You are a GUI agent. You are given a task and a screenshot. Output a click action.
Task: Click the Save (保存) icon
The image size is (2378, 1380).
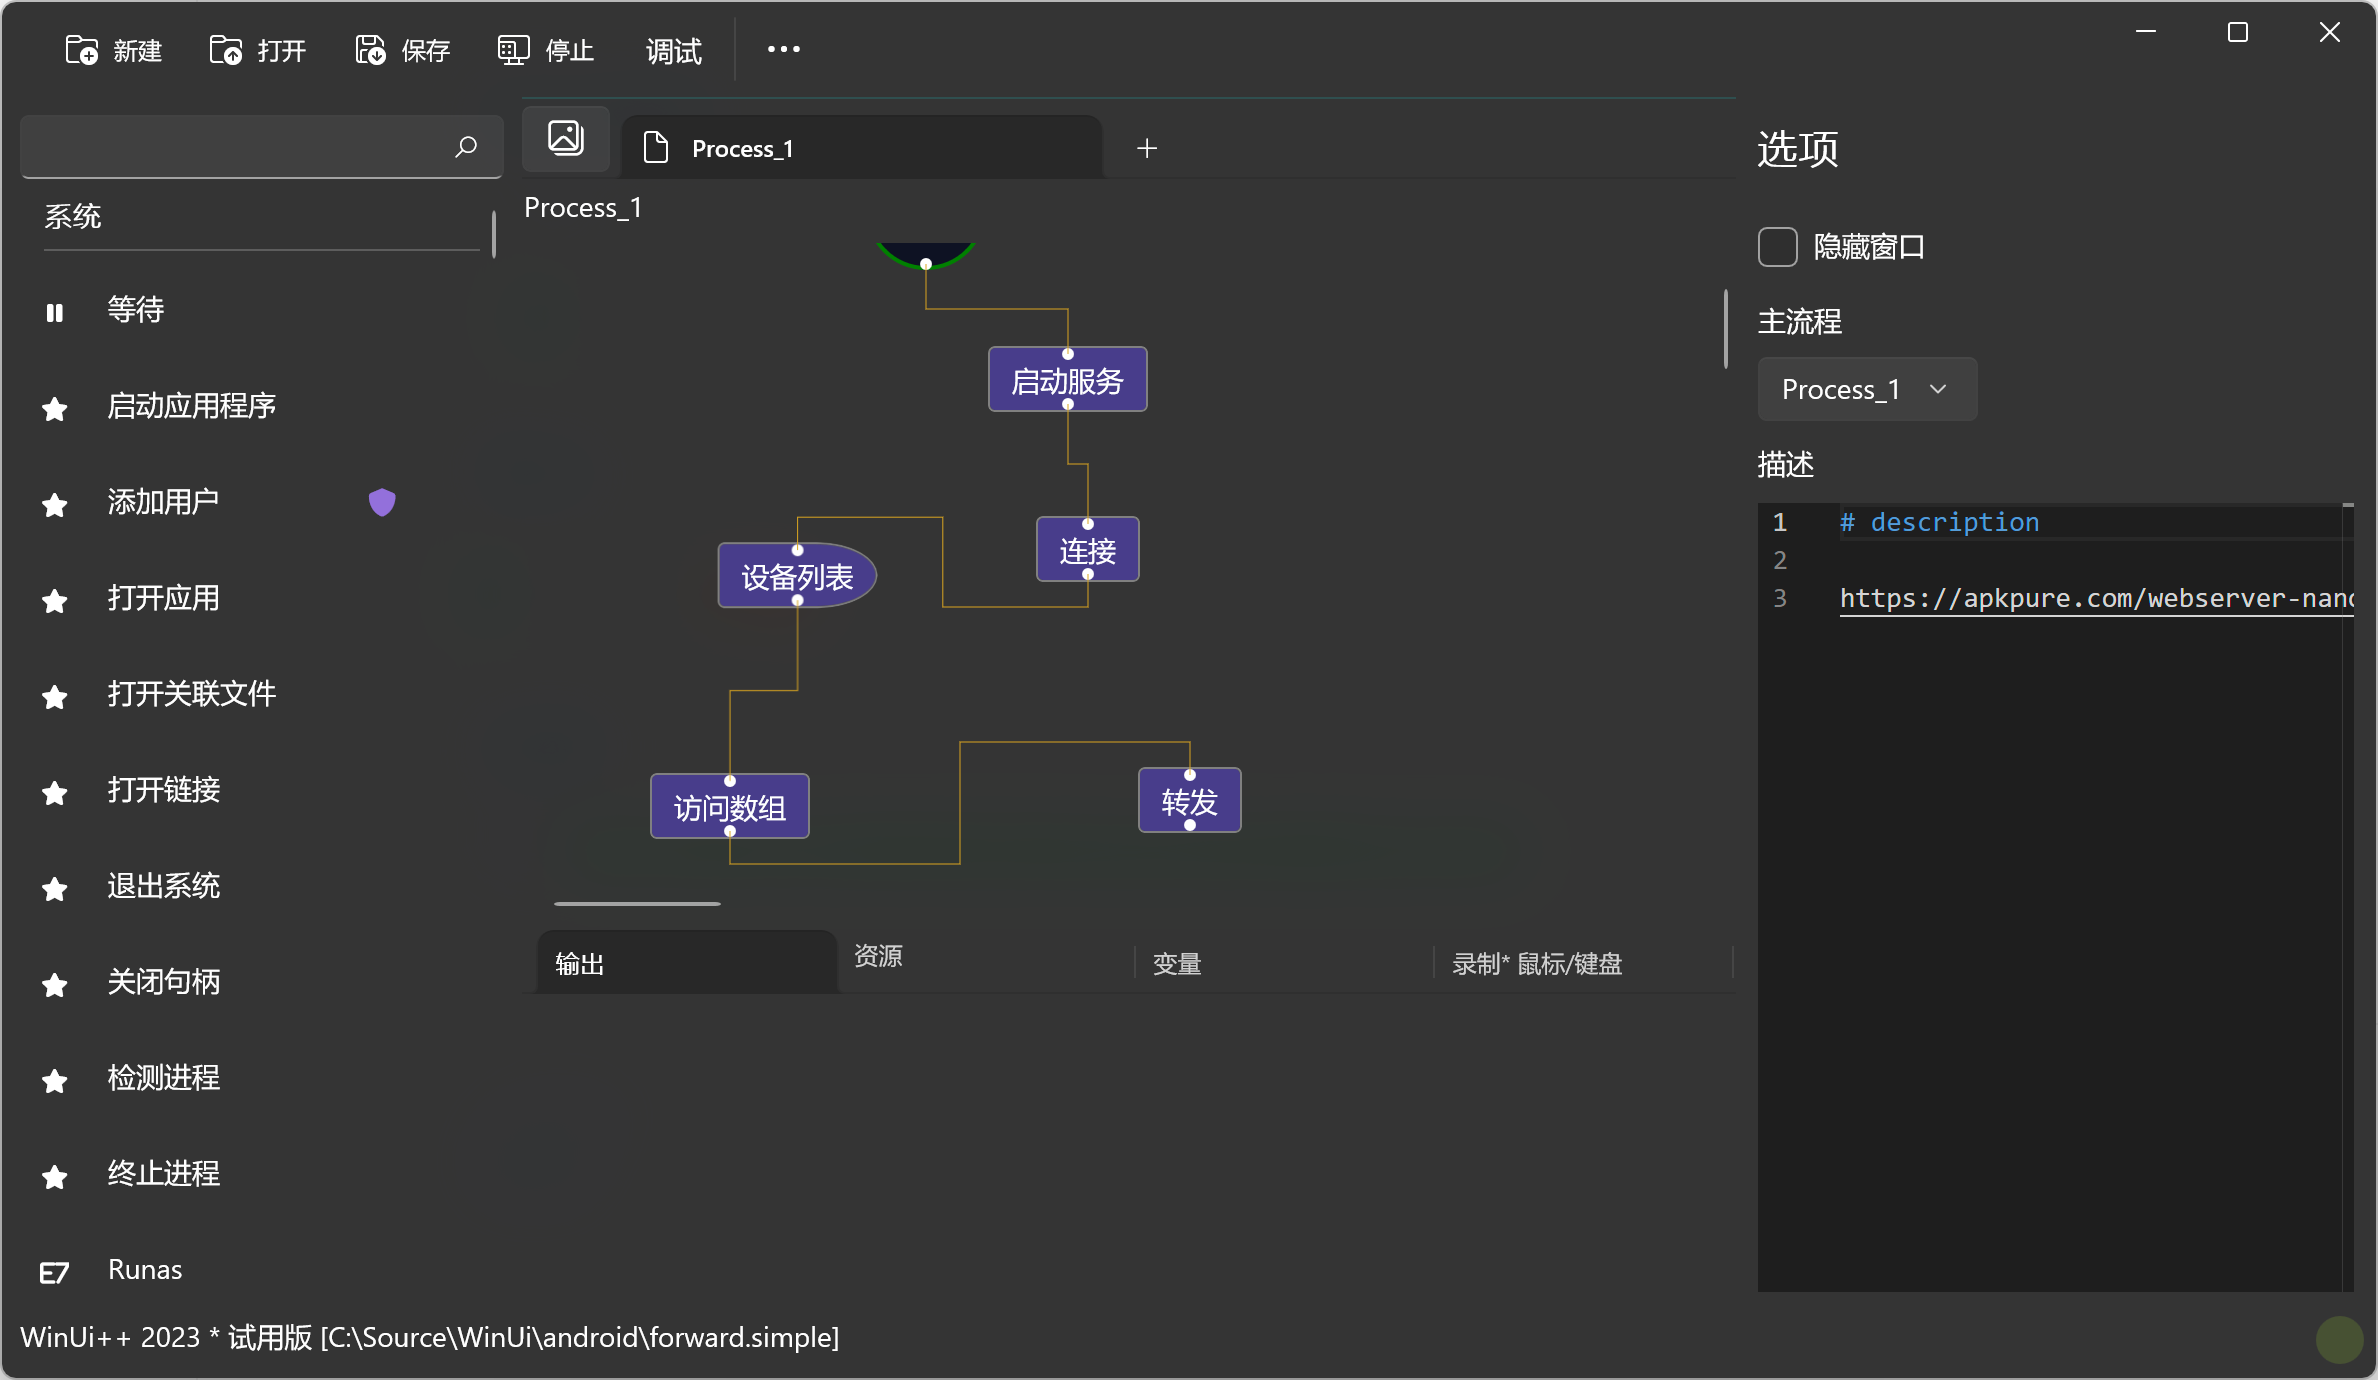[x=370, y=50]
